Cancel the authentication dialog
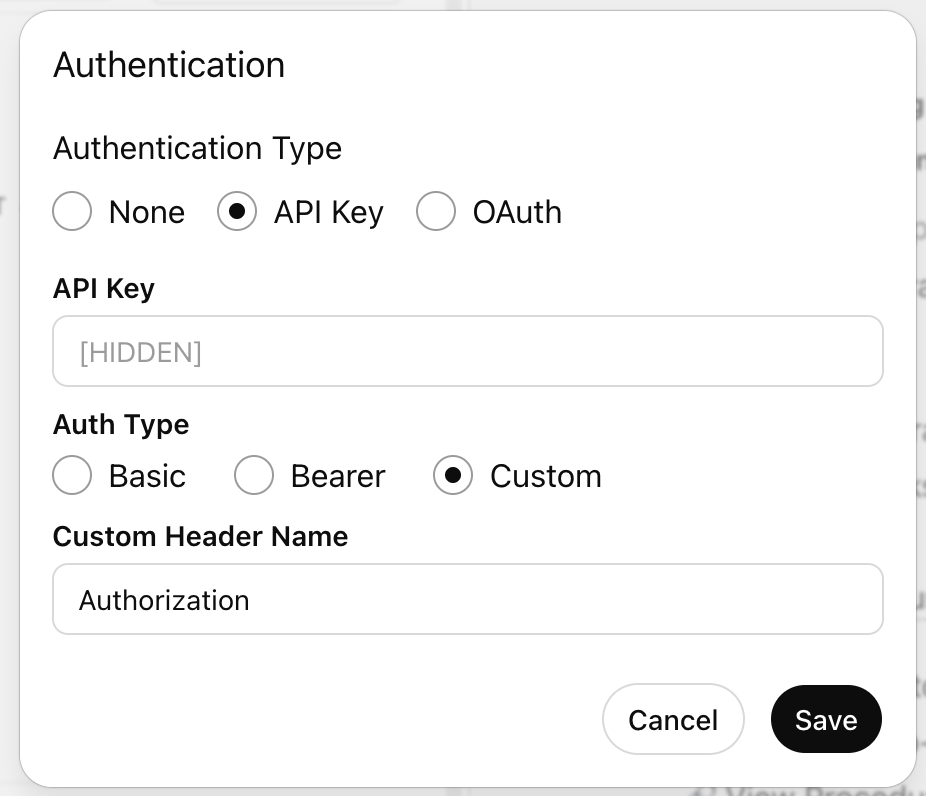Image resolution: width=926 pixels, height=796 pixels. click(x=673, y=719)
